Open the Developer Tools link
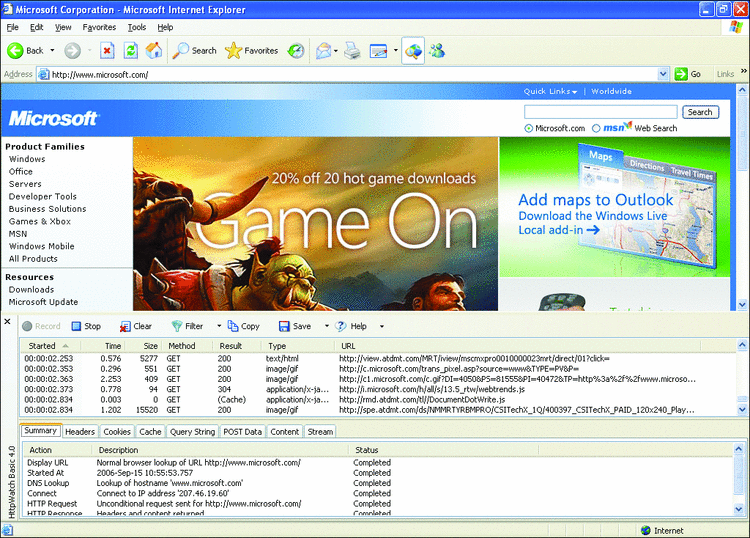This screenshot has height=538, width=750. [43, 197]
